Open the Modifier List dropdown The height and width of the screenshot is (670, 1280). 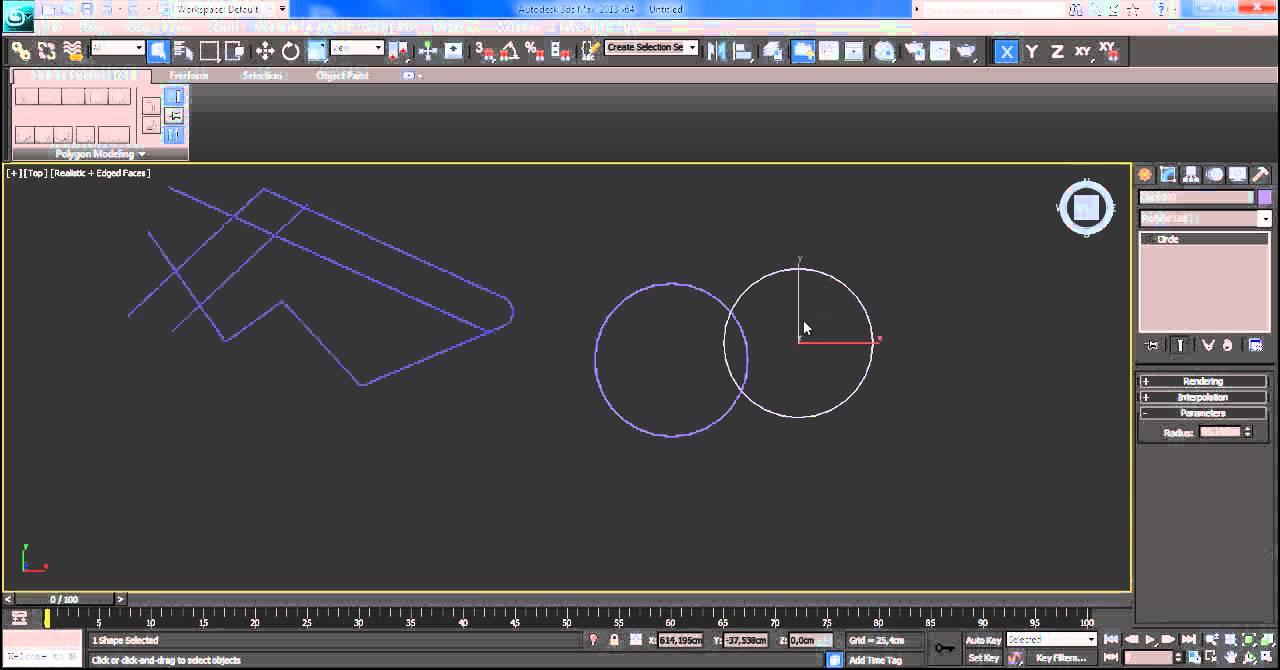1205,219
